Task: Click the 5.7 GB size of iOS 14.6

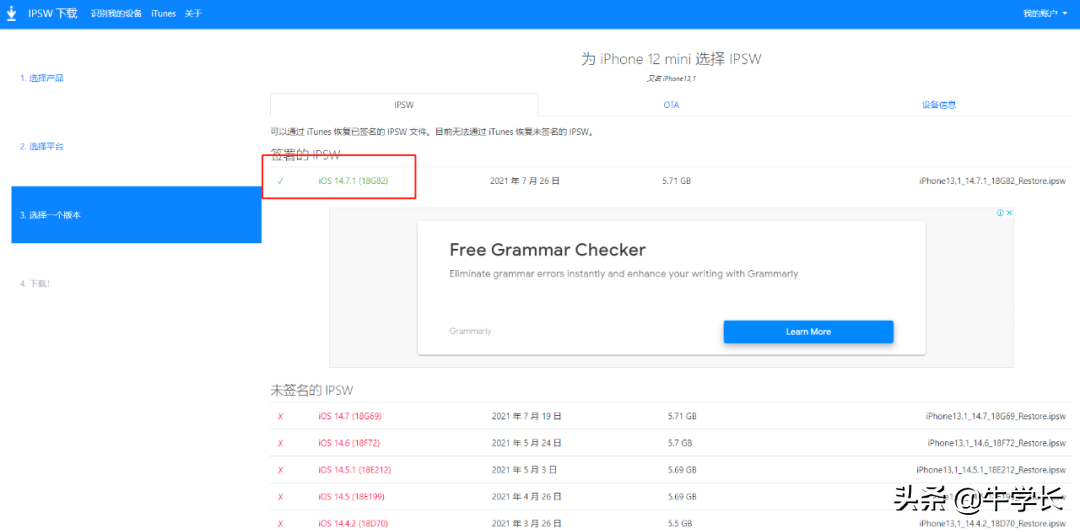Action: (680, 442)
